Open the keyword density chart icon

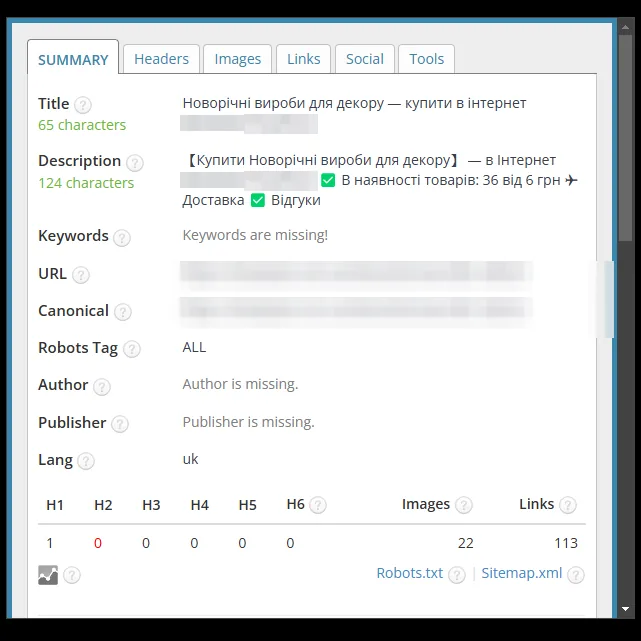tap(48, 575)
